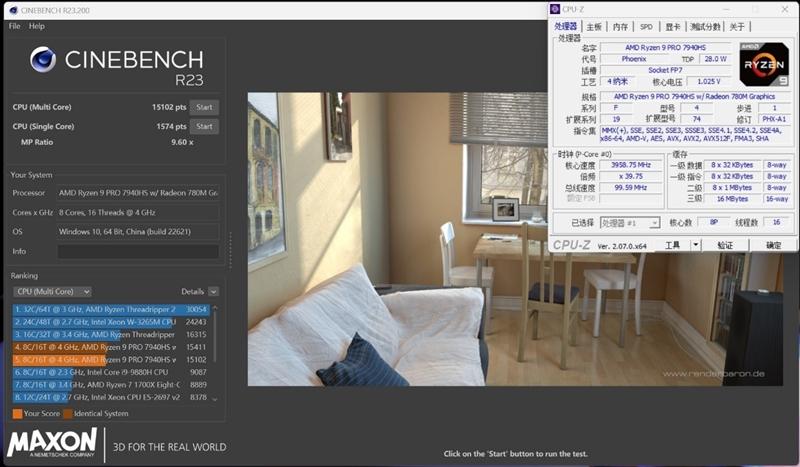Screen dimensions: 800x467
Task: Select ranking entry 2 Intel Xeon W-3265M
Action: 111,322
